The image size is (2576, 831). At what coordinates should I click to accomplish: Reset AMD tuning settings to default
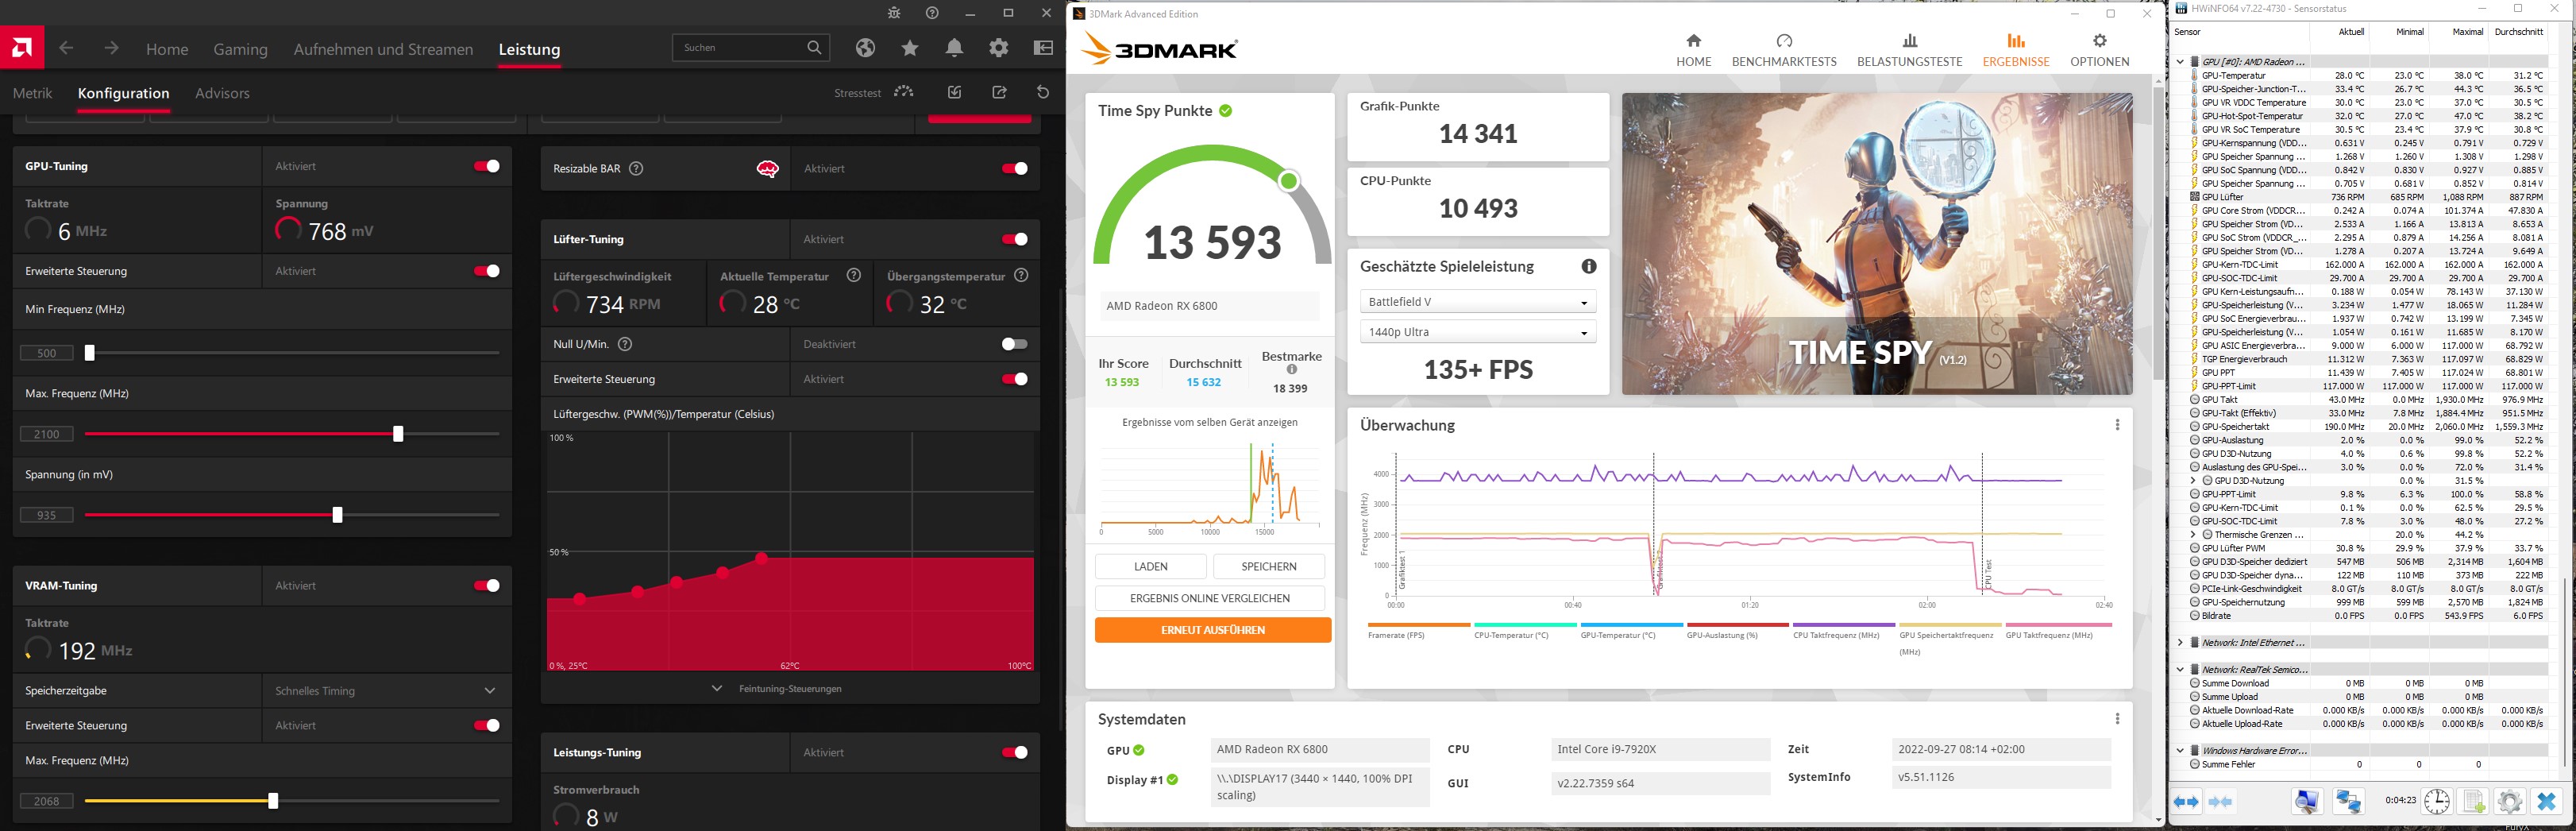click(1043, 92)
